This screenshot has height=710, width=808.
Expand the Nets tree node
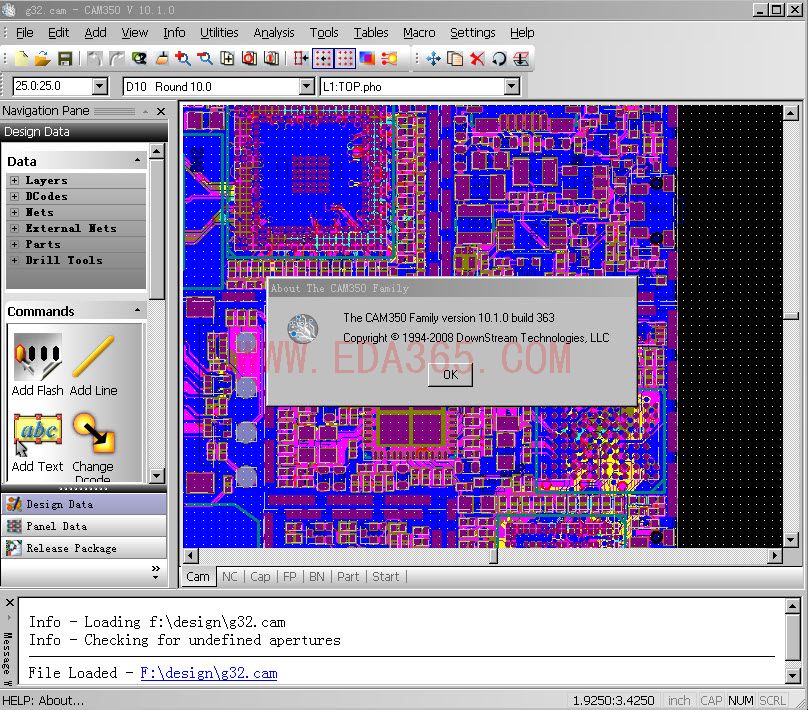pos(14,212)
